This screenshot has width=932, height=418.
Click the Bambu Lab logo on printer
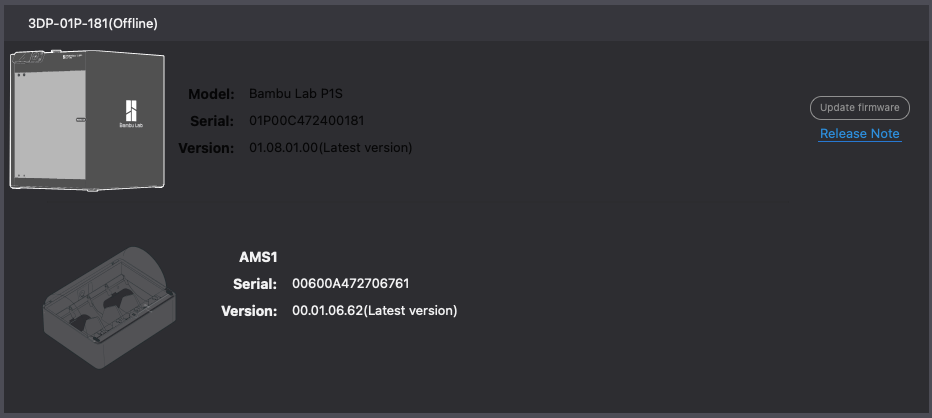131,115
